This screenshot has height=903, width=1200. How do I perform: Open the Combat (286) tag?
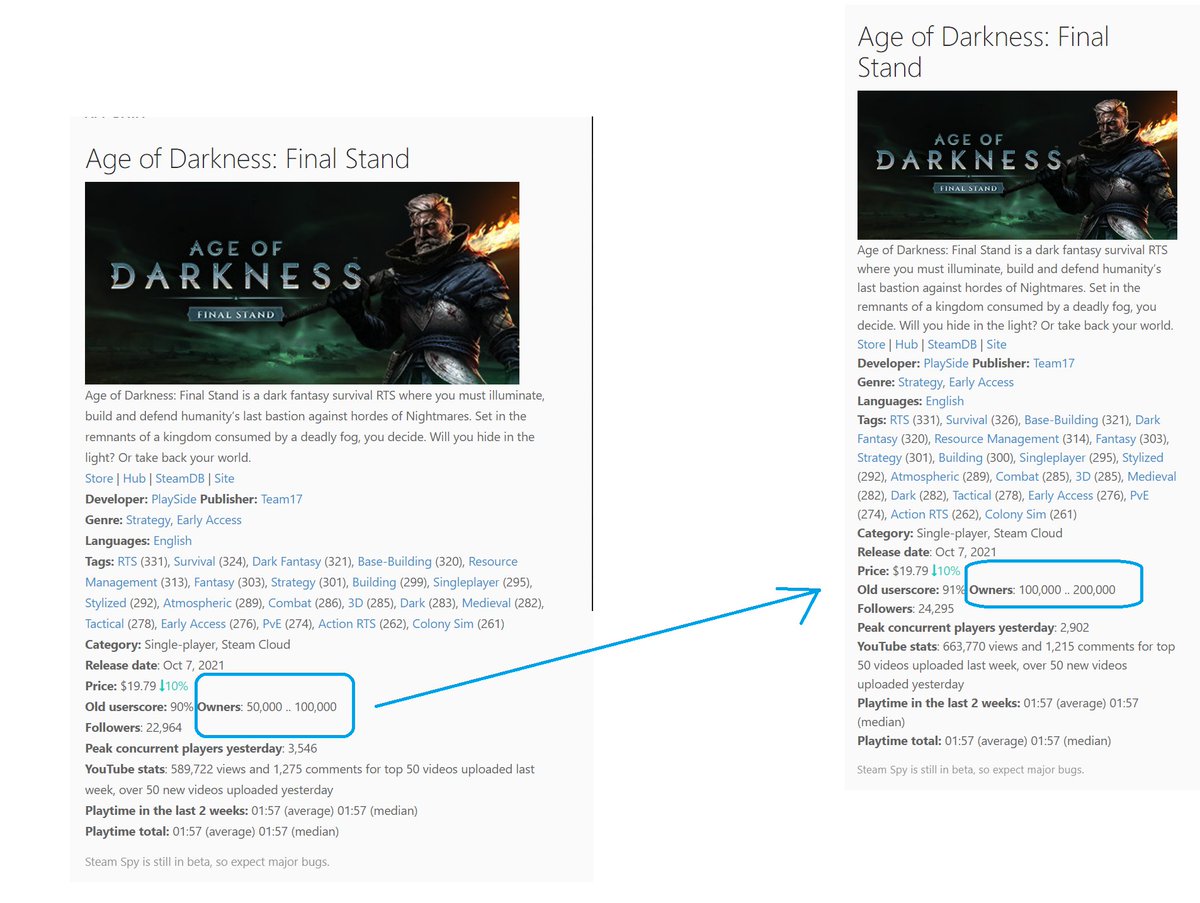point(290,603)
